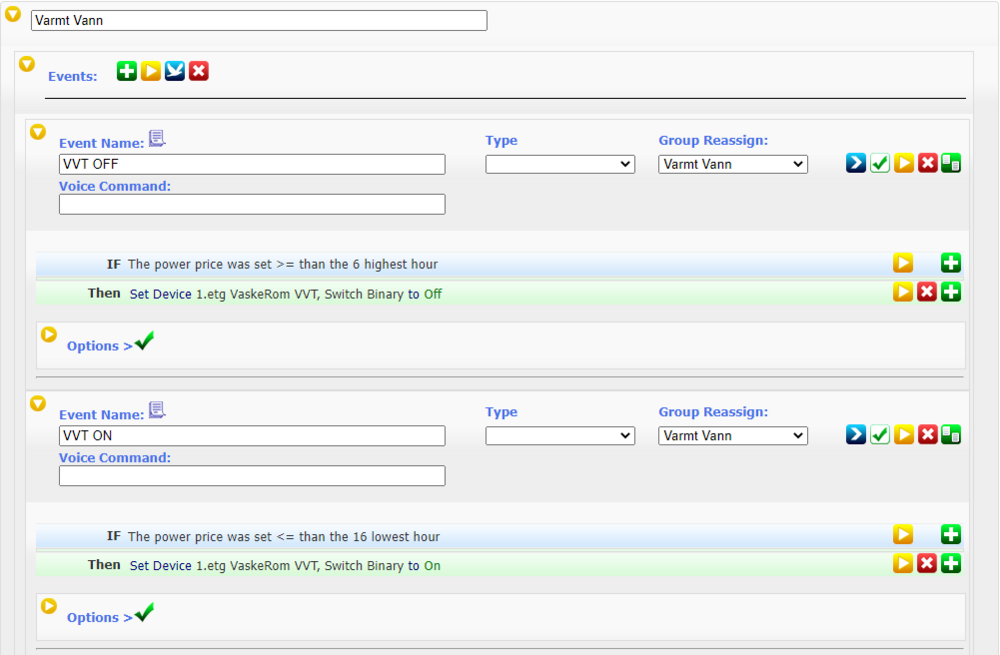1000x655 pixels.
Task: Copy VVT ON event with green duplicate icon
Action: tap(951, 435)
